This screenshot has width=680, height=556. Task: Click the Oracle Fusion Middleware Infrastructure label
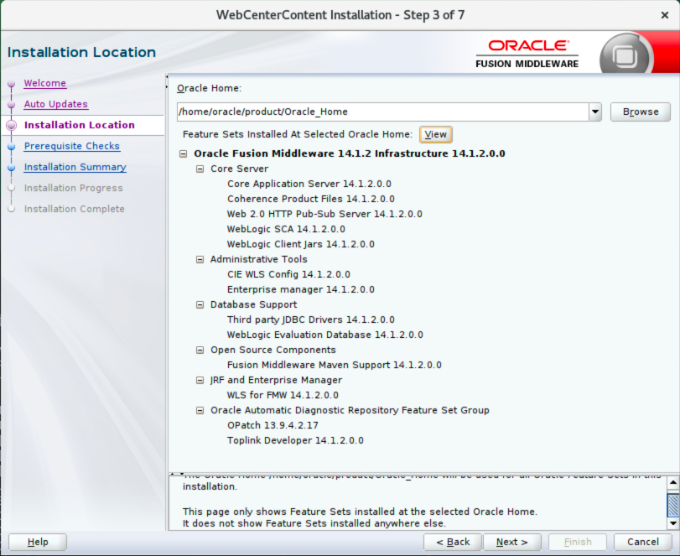point(350,154)
